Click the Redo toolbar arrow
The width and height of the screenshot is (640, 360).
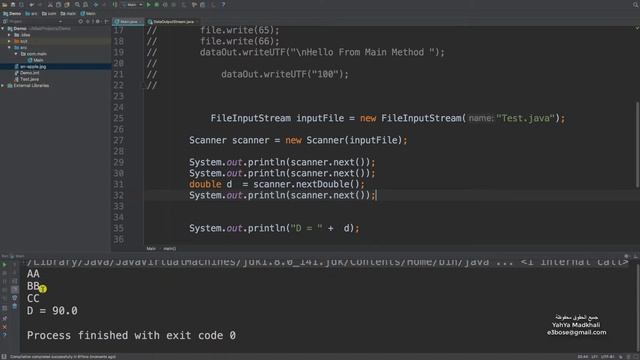(40, 4)
